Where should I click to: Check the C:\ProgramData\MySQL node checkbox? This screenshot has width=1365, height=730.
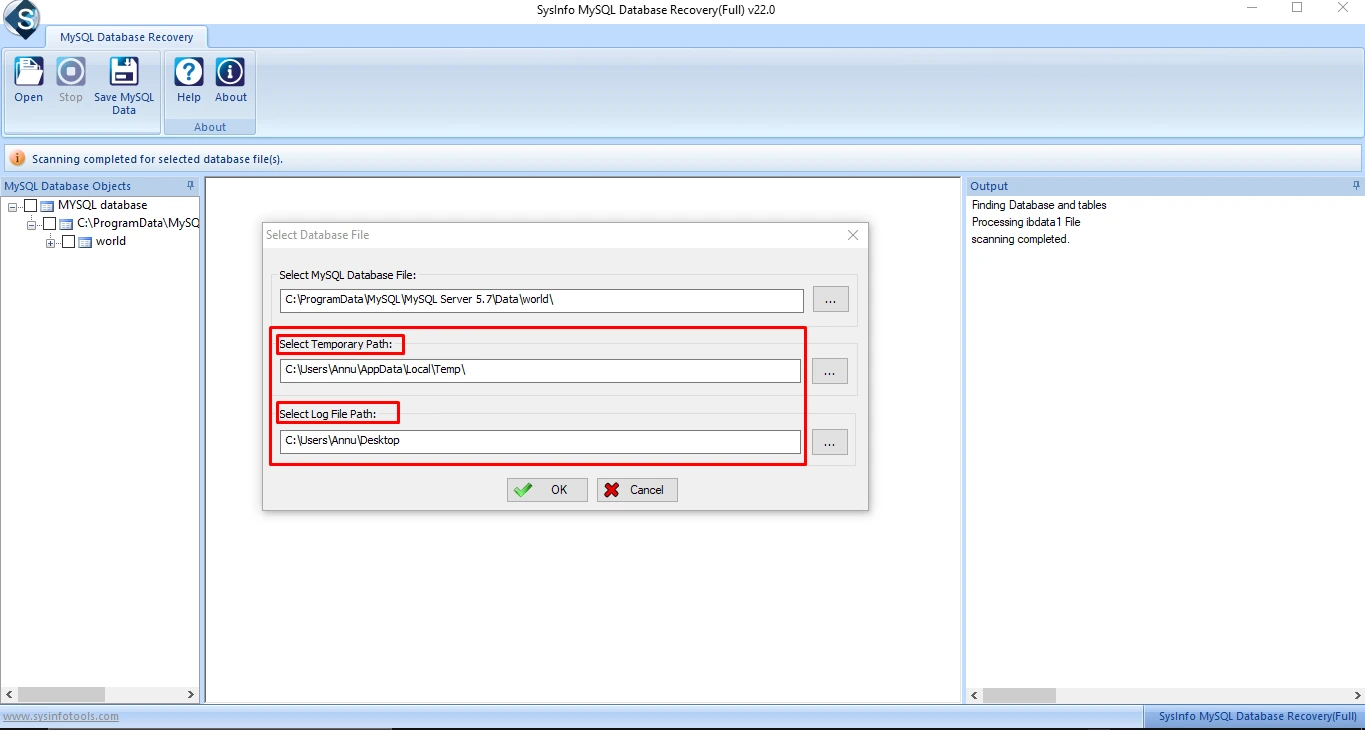(50, 223)
